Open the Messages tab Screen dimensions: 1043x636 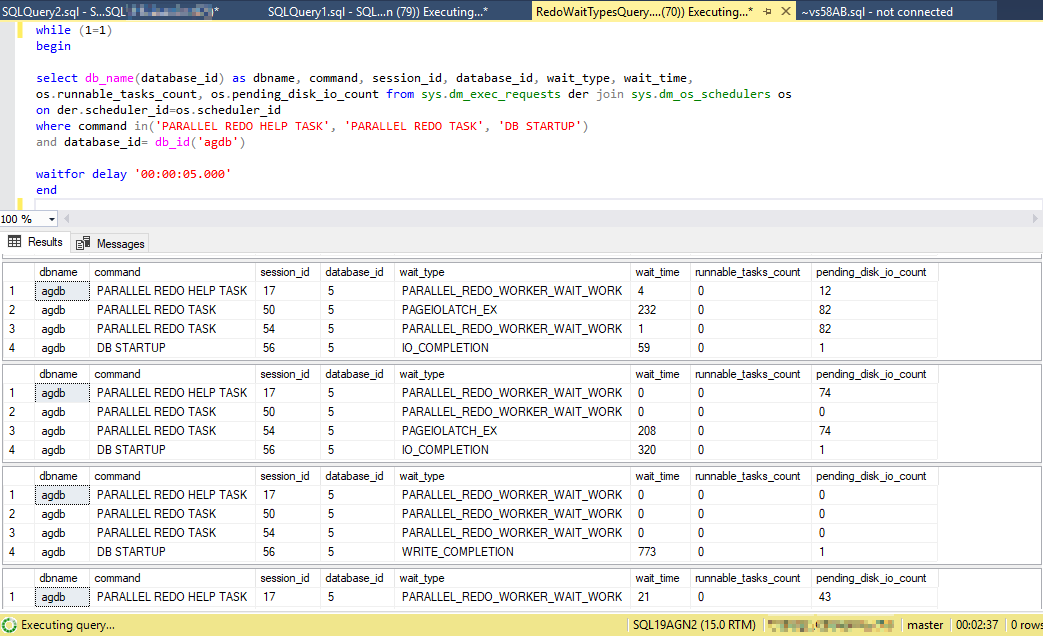point(120,243)
